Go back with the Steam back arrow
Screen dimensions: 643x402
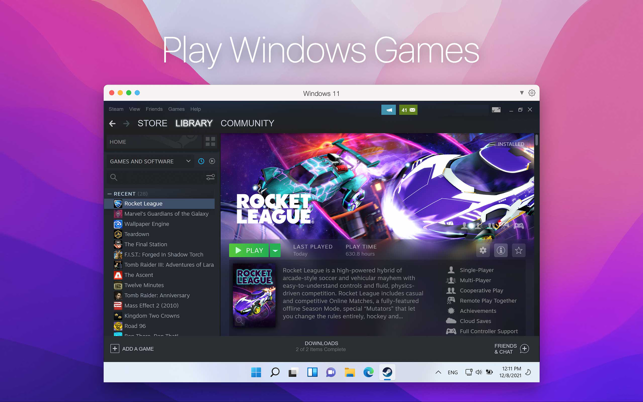pyautogui.click(x=112, y=123)
